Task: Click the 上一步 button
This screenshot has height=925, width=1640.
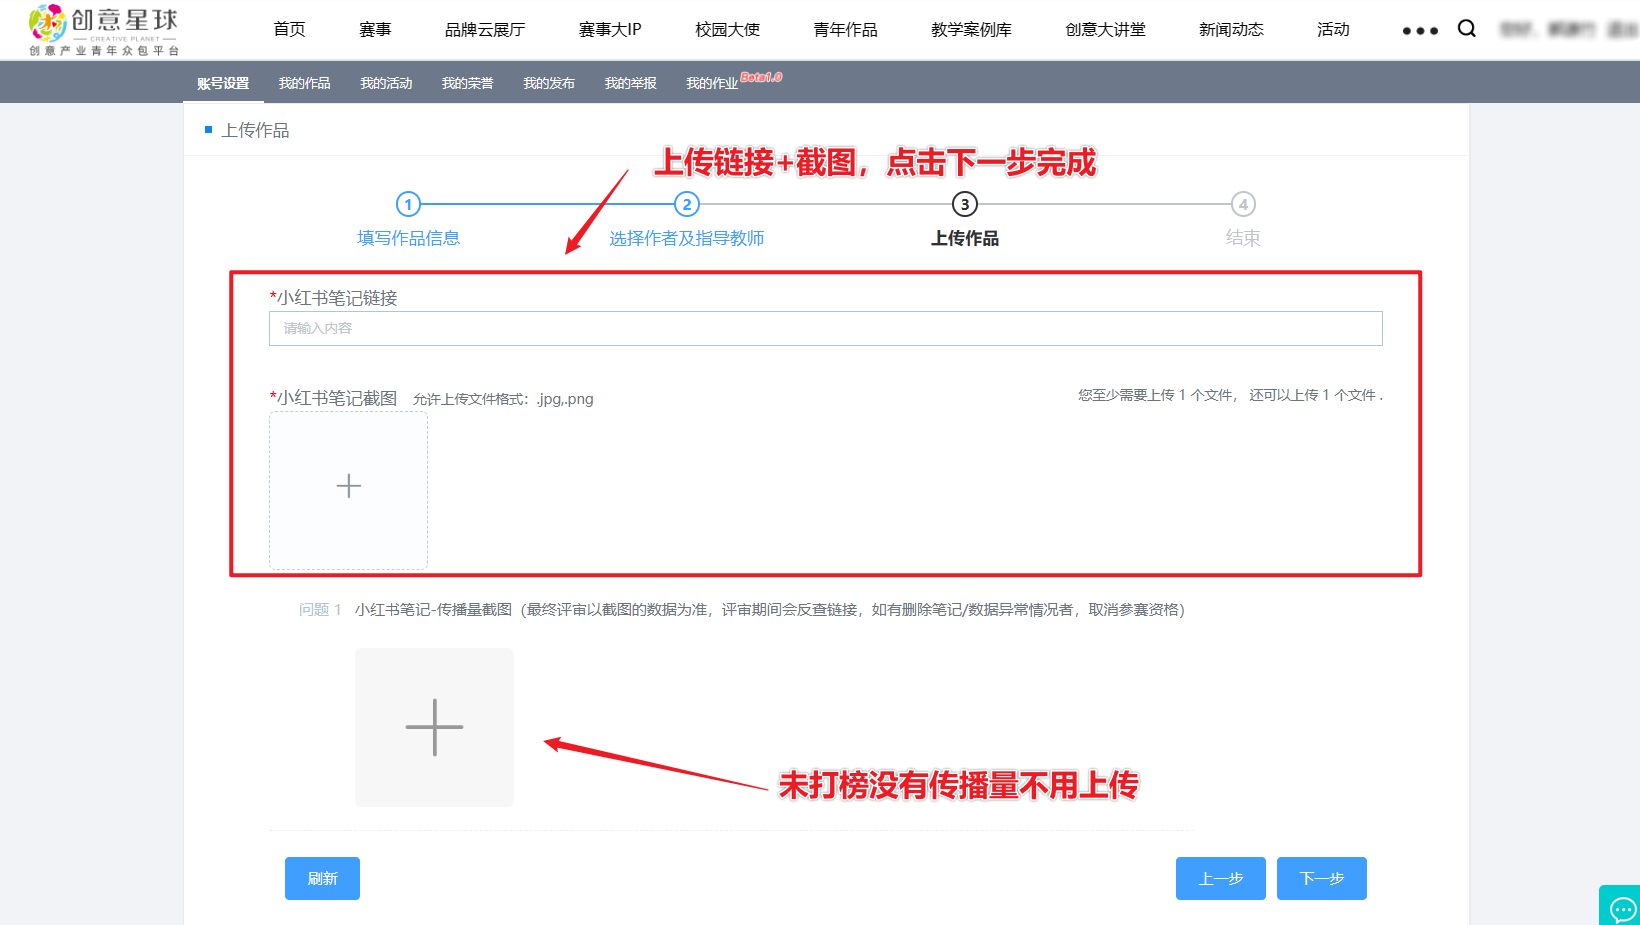Action: pos(1221,878)
